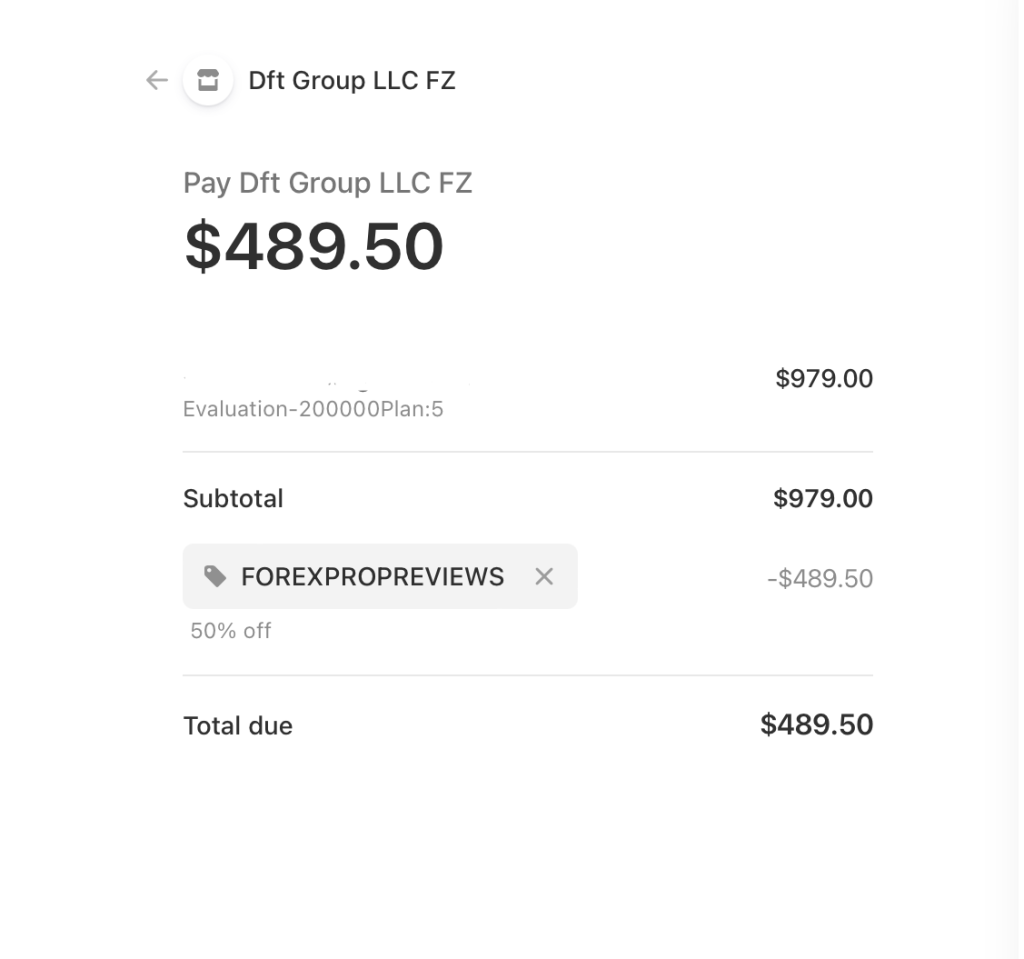
Task: Remove the FOREXPROPREVIEWS coupon with the X
Action: [544, 577]
